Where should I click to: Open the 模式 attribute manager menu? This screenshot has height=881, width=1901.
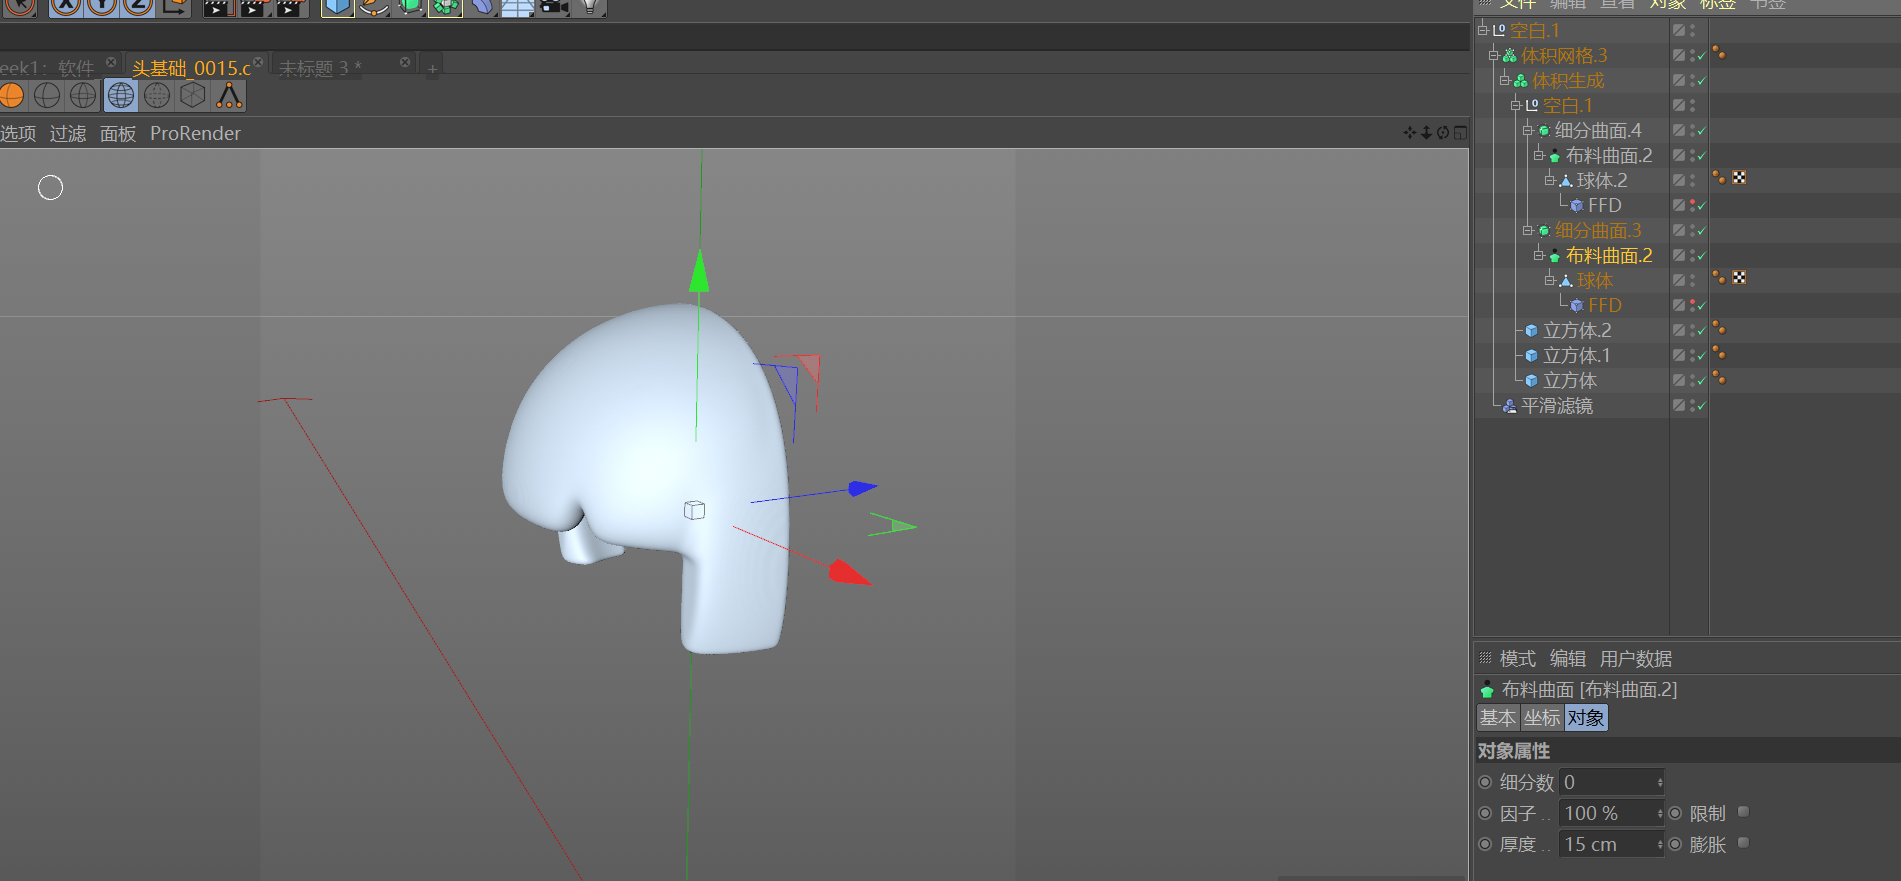click(1517, 659)
